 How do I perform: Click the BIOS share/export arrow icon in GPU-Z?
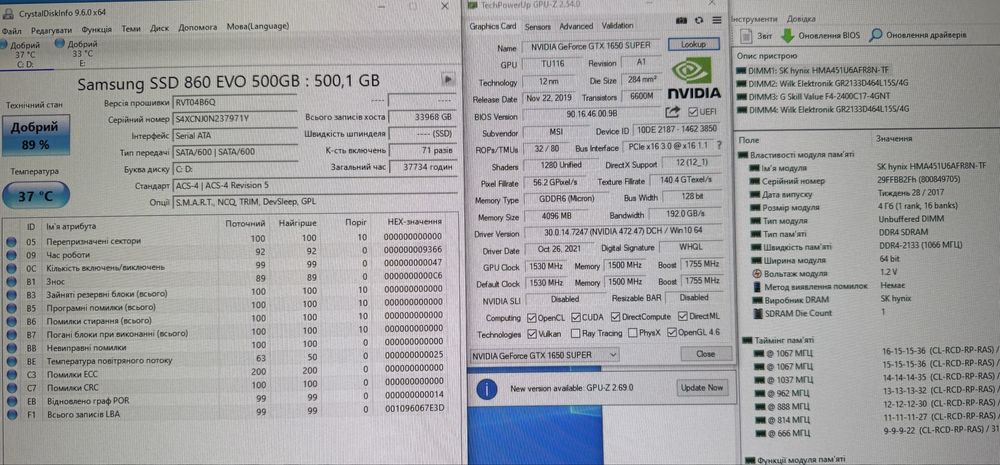tap(672, 112)
